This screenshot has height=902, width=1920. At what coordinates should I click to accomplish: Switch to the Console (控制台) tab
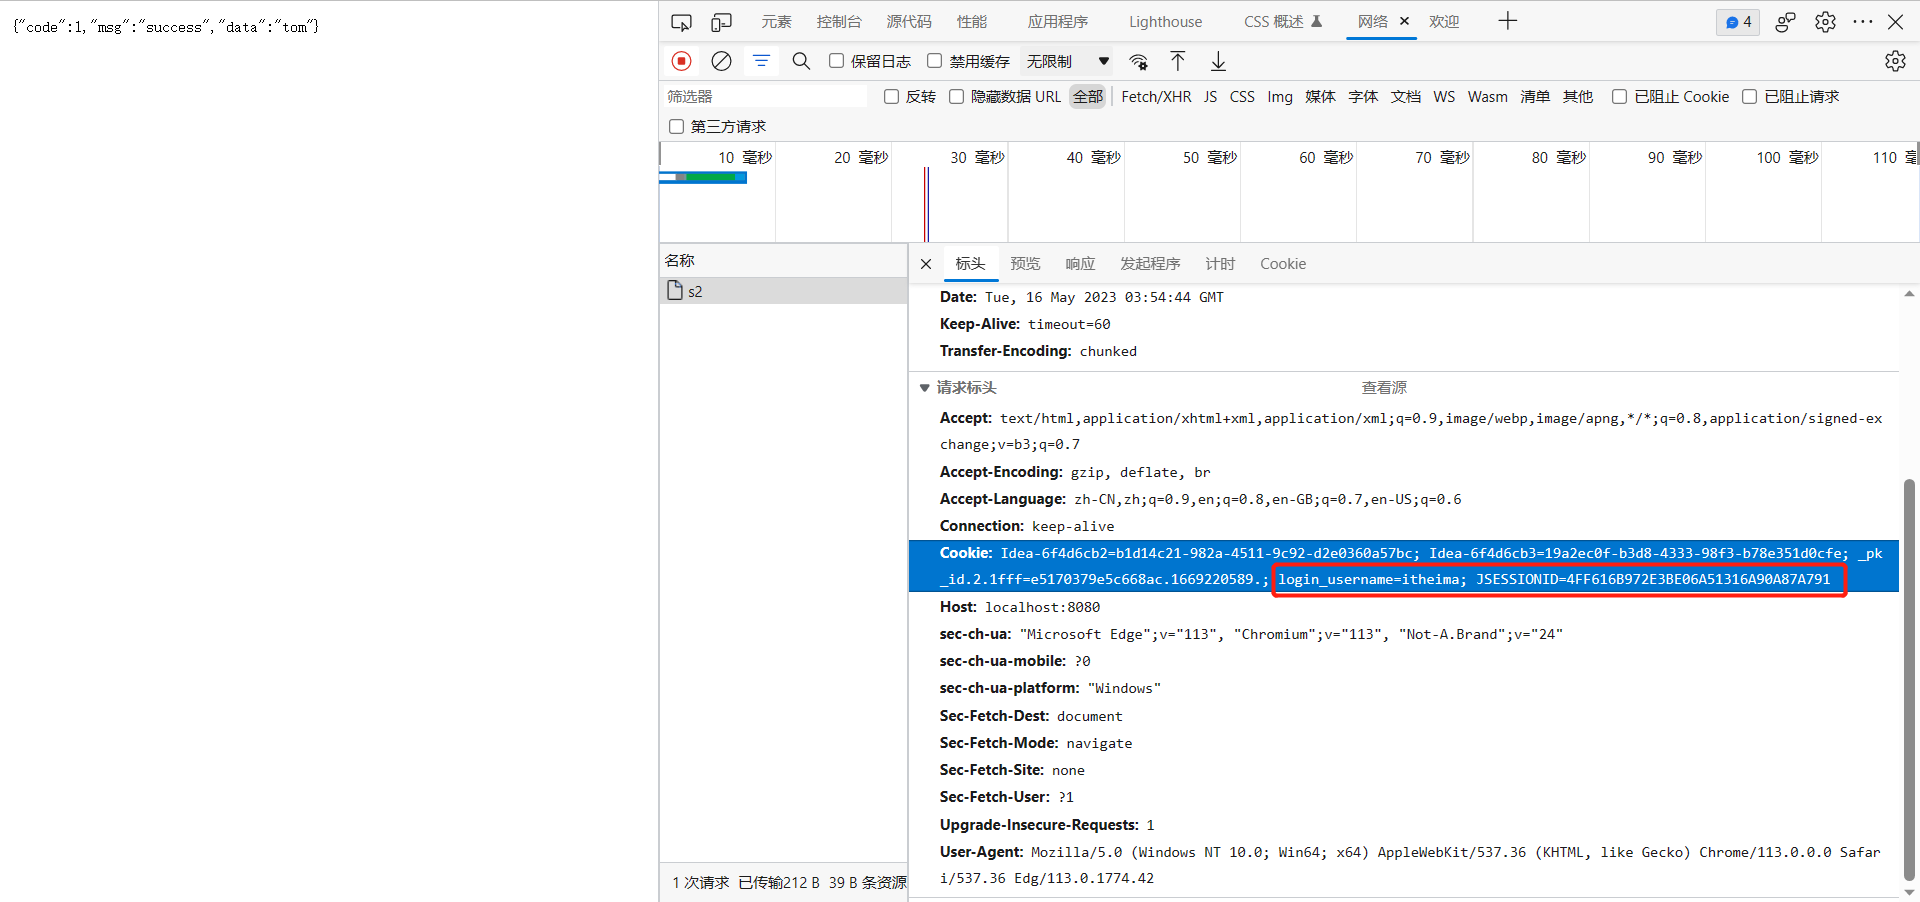(838, 22)
